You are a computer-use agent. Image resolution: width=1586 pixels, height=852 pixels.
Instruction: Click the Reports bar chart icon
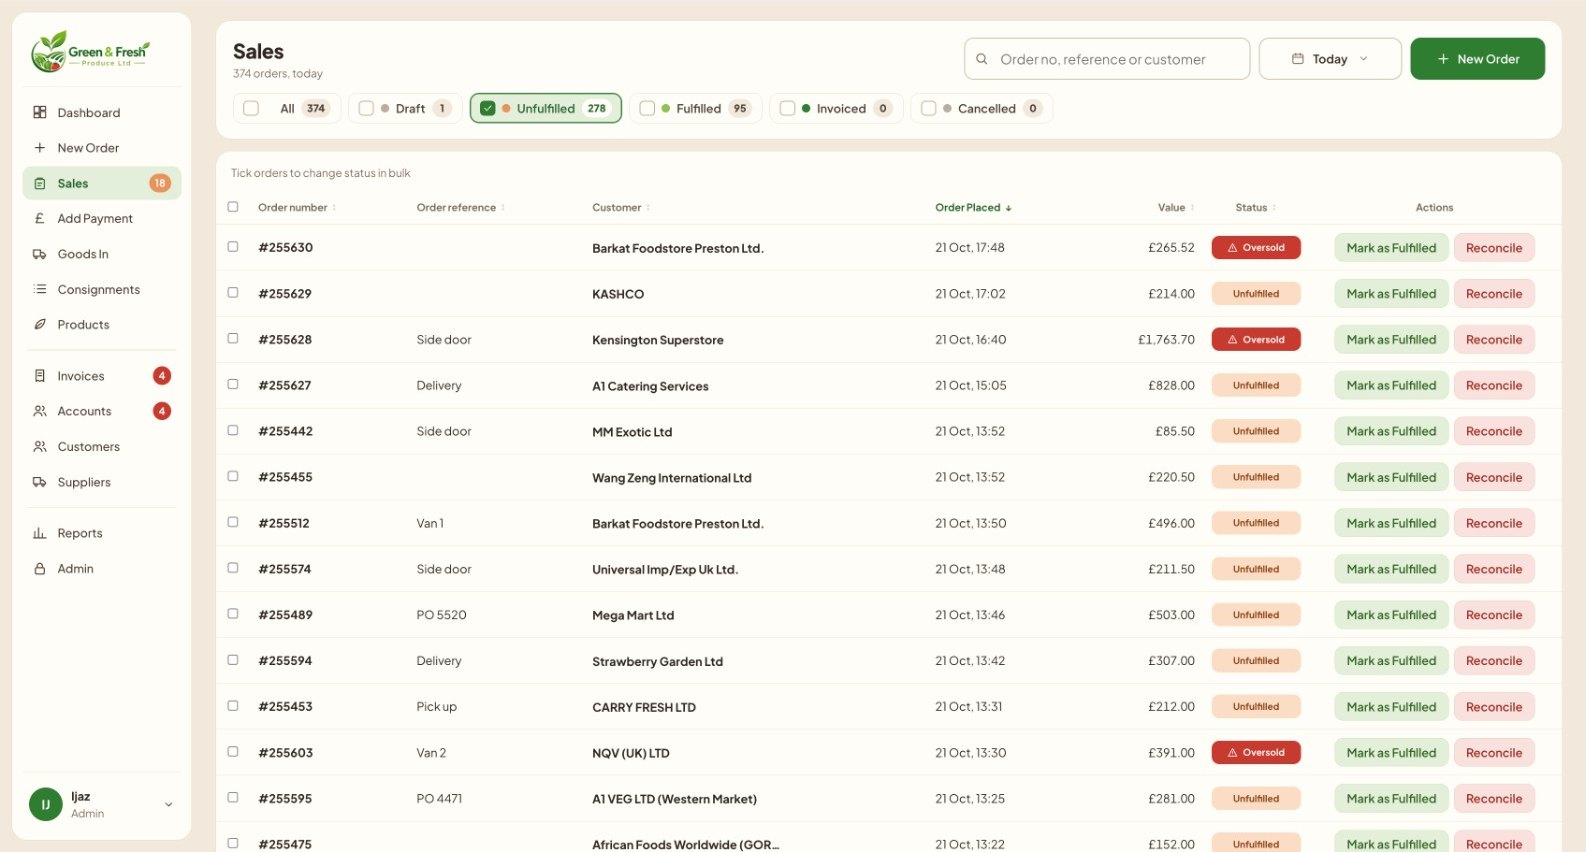pyautogui.click(x=40, y=534)
